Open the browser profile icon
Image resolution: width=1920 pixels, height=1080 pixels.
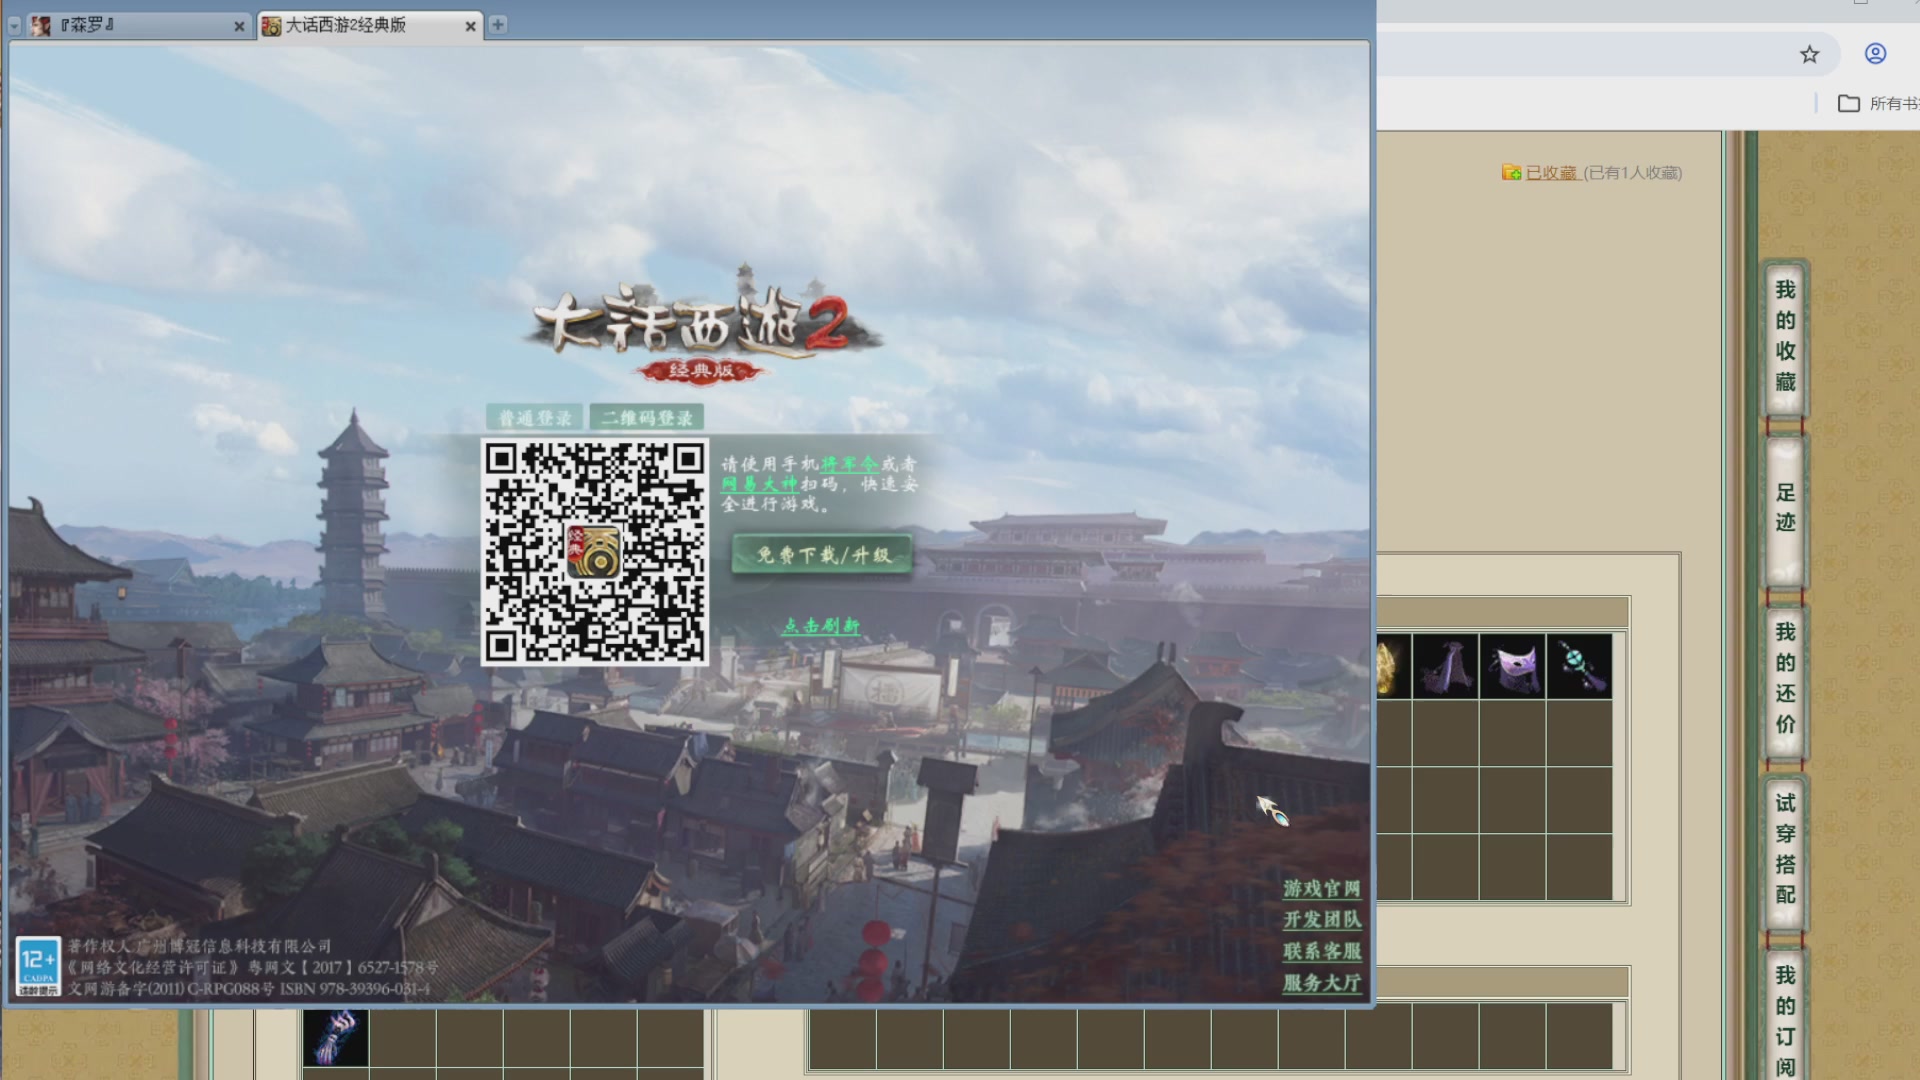(1875, 54)
